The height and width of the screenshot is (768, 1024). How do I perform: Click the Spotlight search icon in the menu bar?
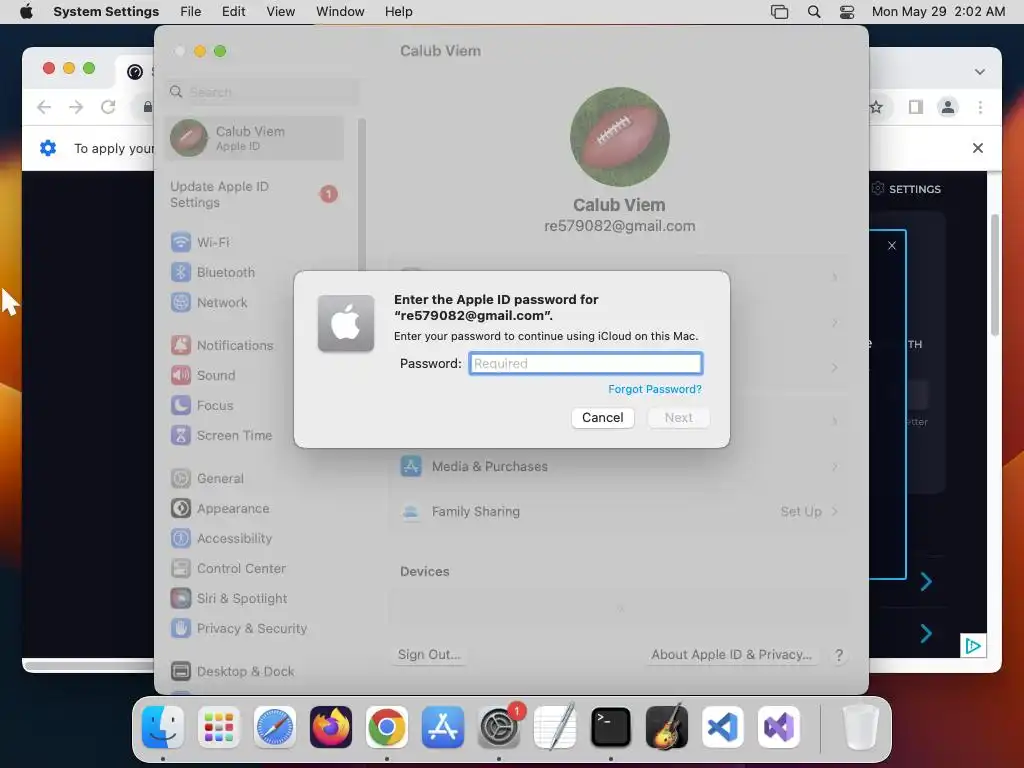click(814, 12)
